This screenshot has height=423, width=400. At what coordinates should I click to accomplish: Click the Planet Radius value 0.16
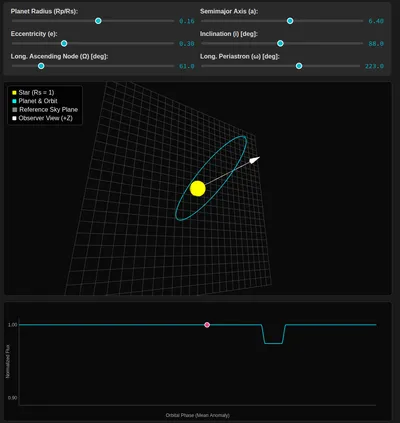click(187, 21)
